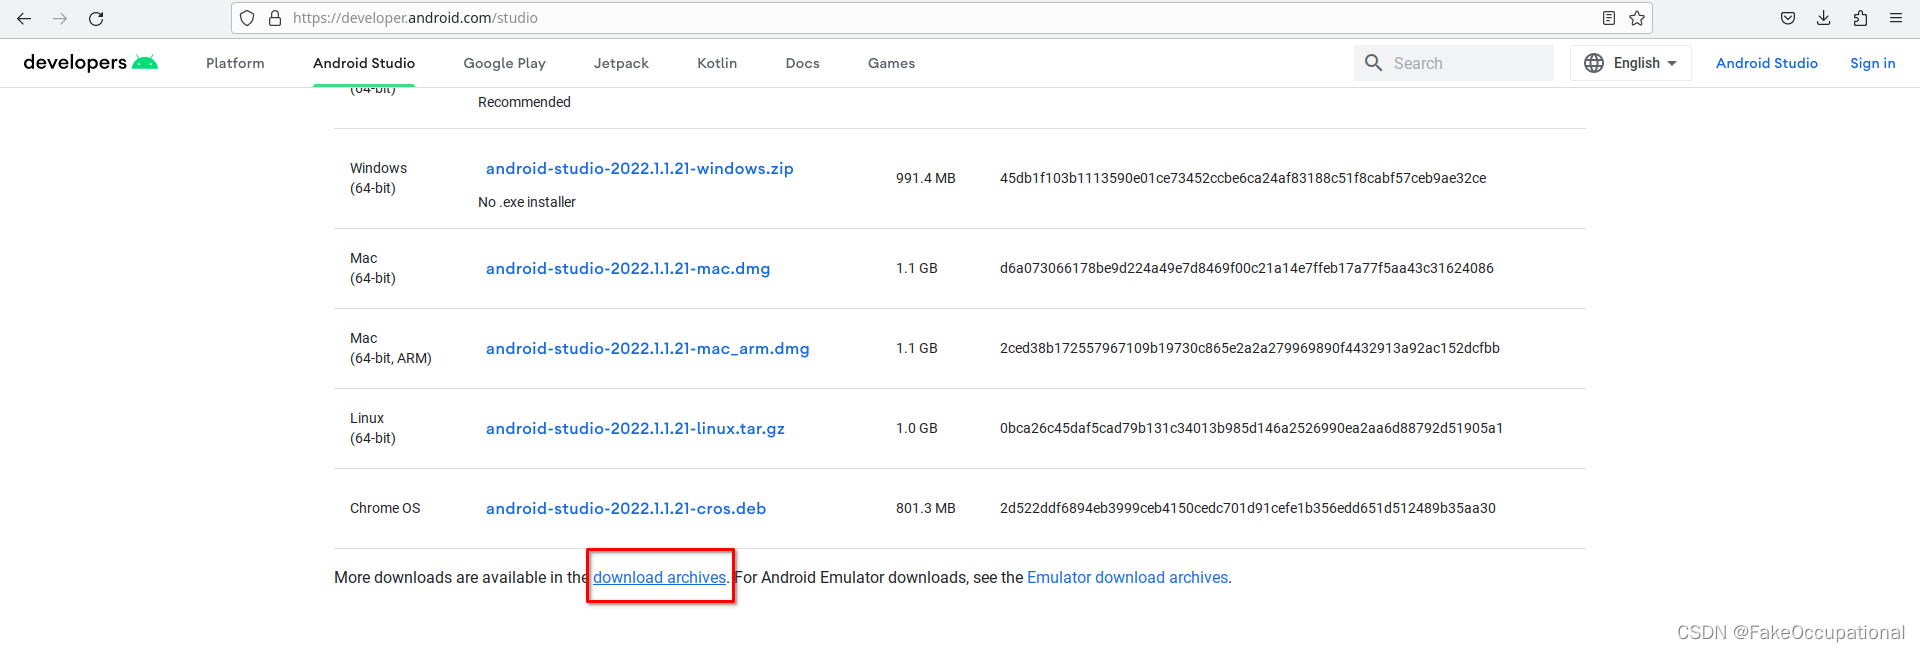Download android-studio-2022.1.1.21-linux.tar.gz
Screen dimensions: 1920x652
click(x=635, y=429)
